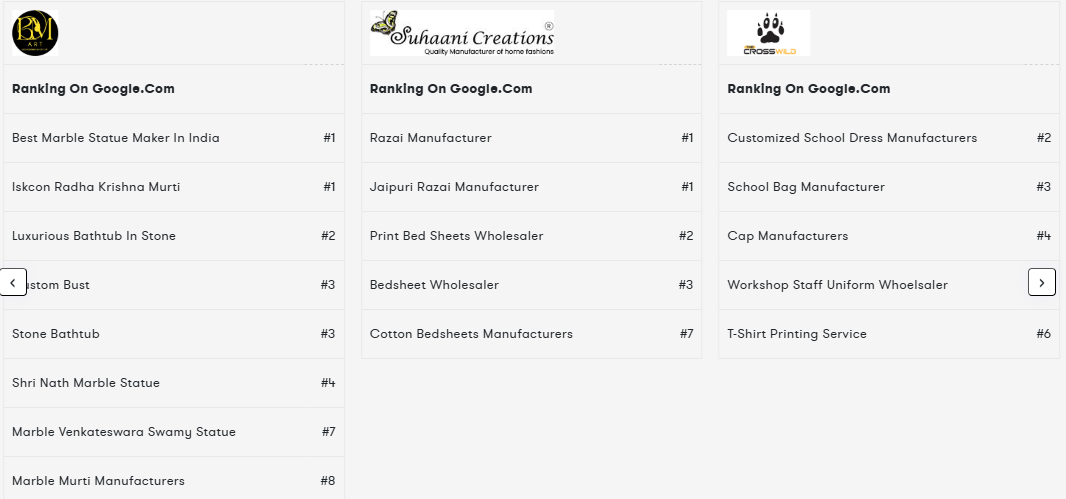Click Marble Venkateswara Swamy Statue
Screen dimensions: 1066x499
[x=124, y=432]
